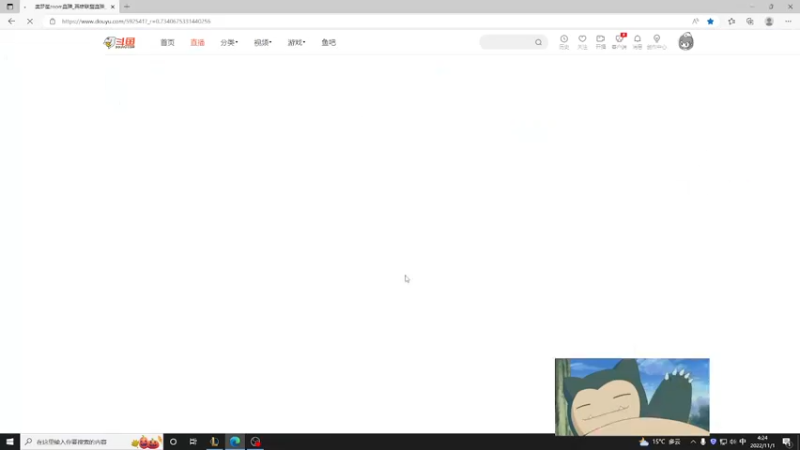The image size is (800, 450).
Task: Click the screen recorder taskbar icon
Action: 255,442
